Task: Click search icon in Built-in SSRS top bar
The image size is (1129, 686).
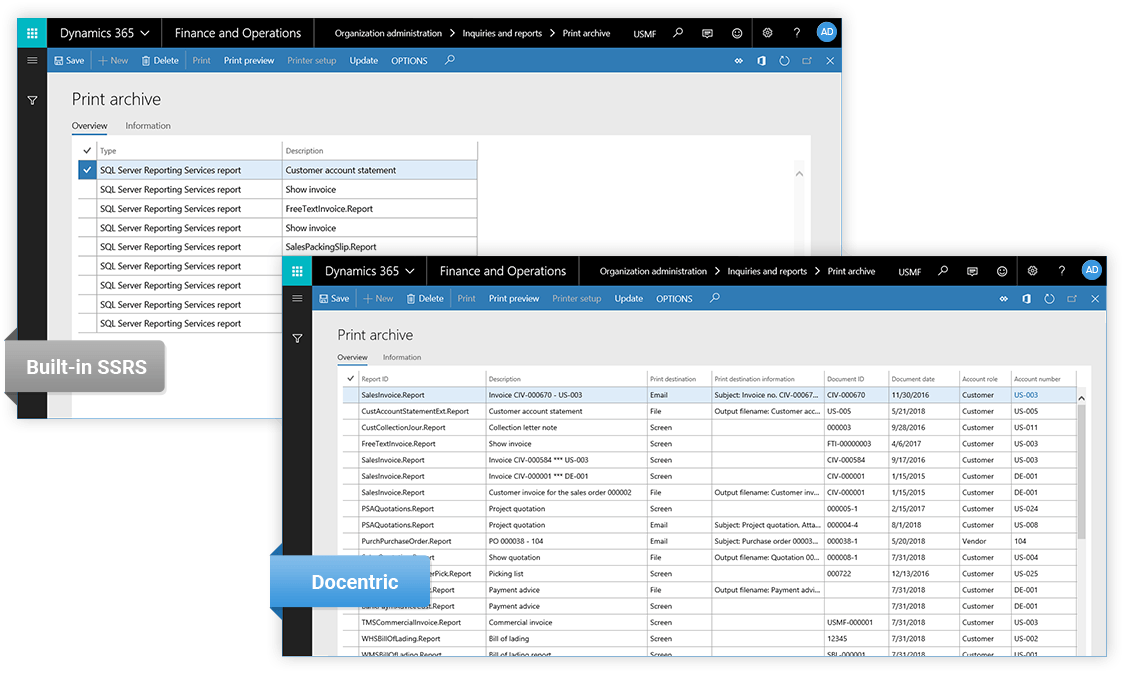Action: tap(678, 33)
